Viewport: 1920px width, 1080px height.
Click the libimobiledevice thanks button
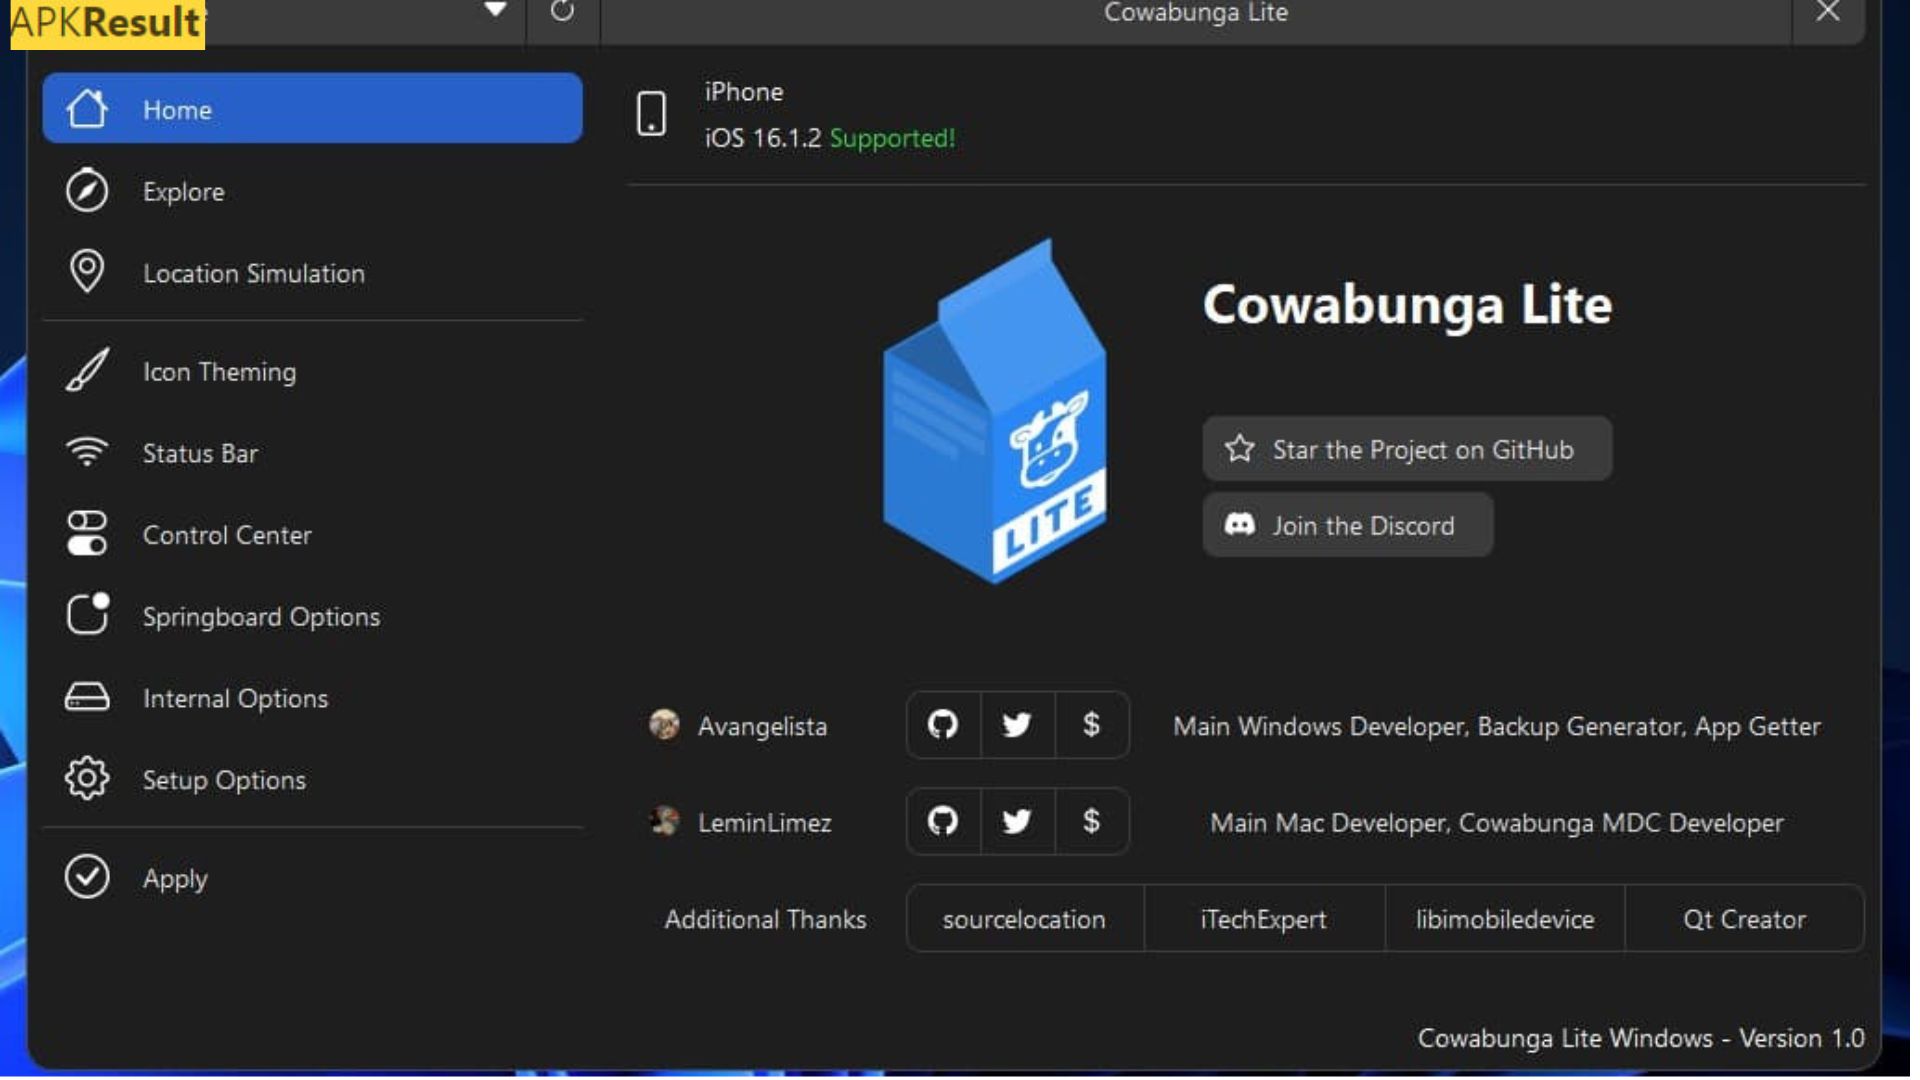click(1504, 918)
